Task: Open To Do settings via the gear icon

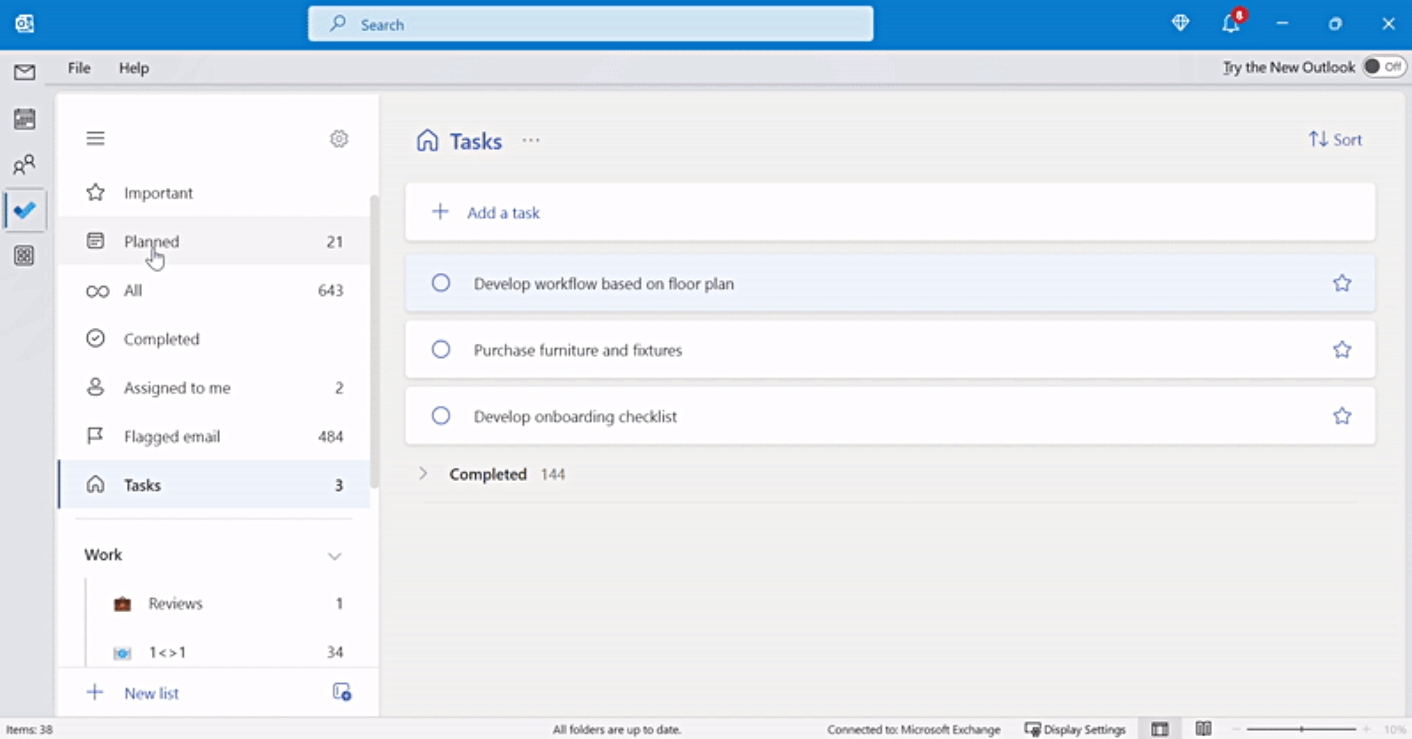Action: pyautogui.click(x=338, y=138)
